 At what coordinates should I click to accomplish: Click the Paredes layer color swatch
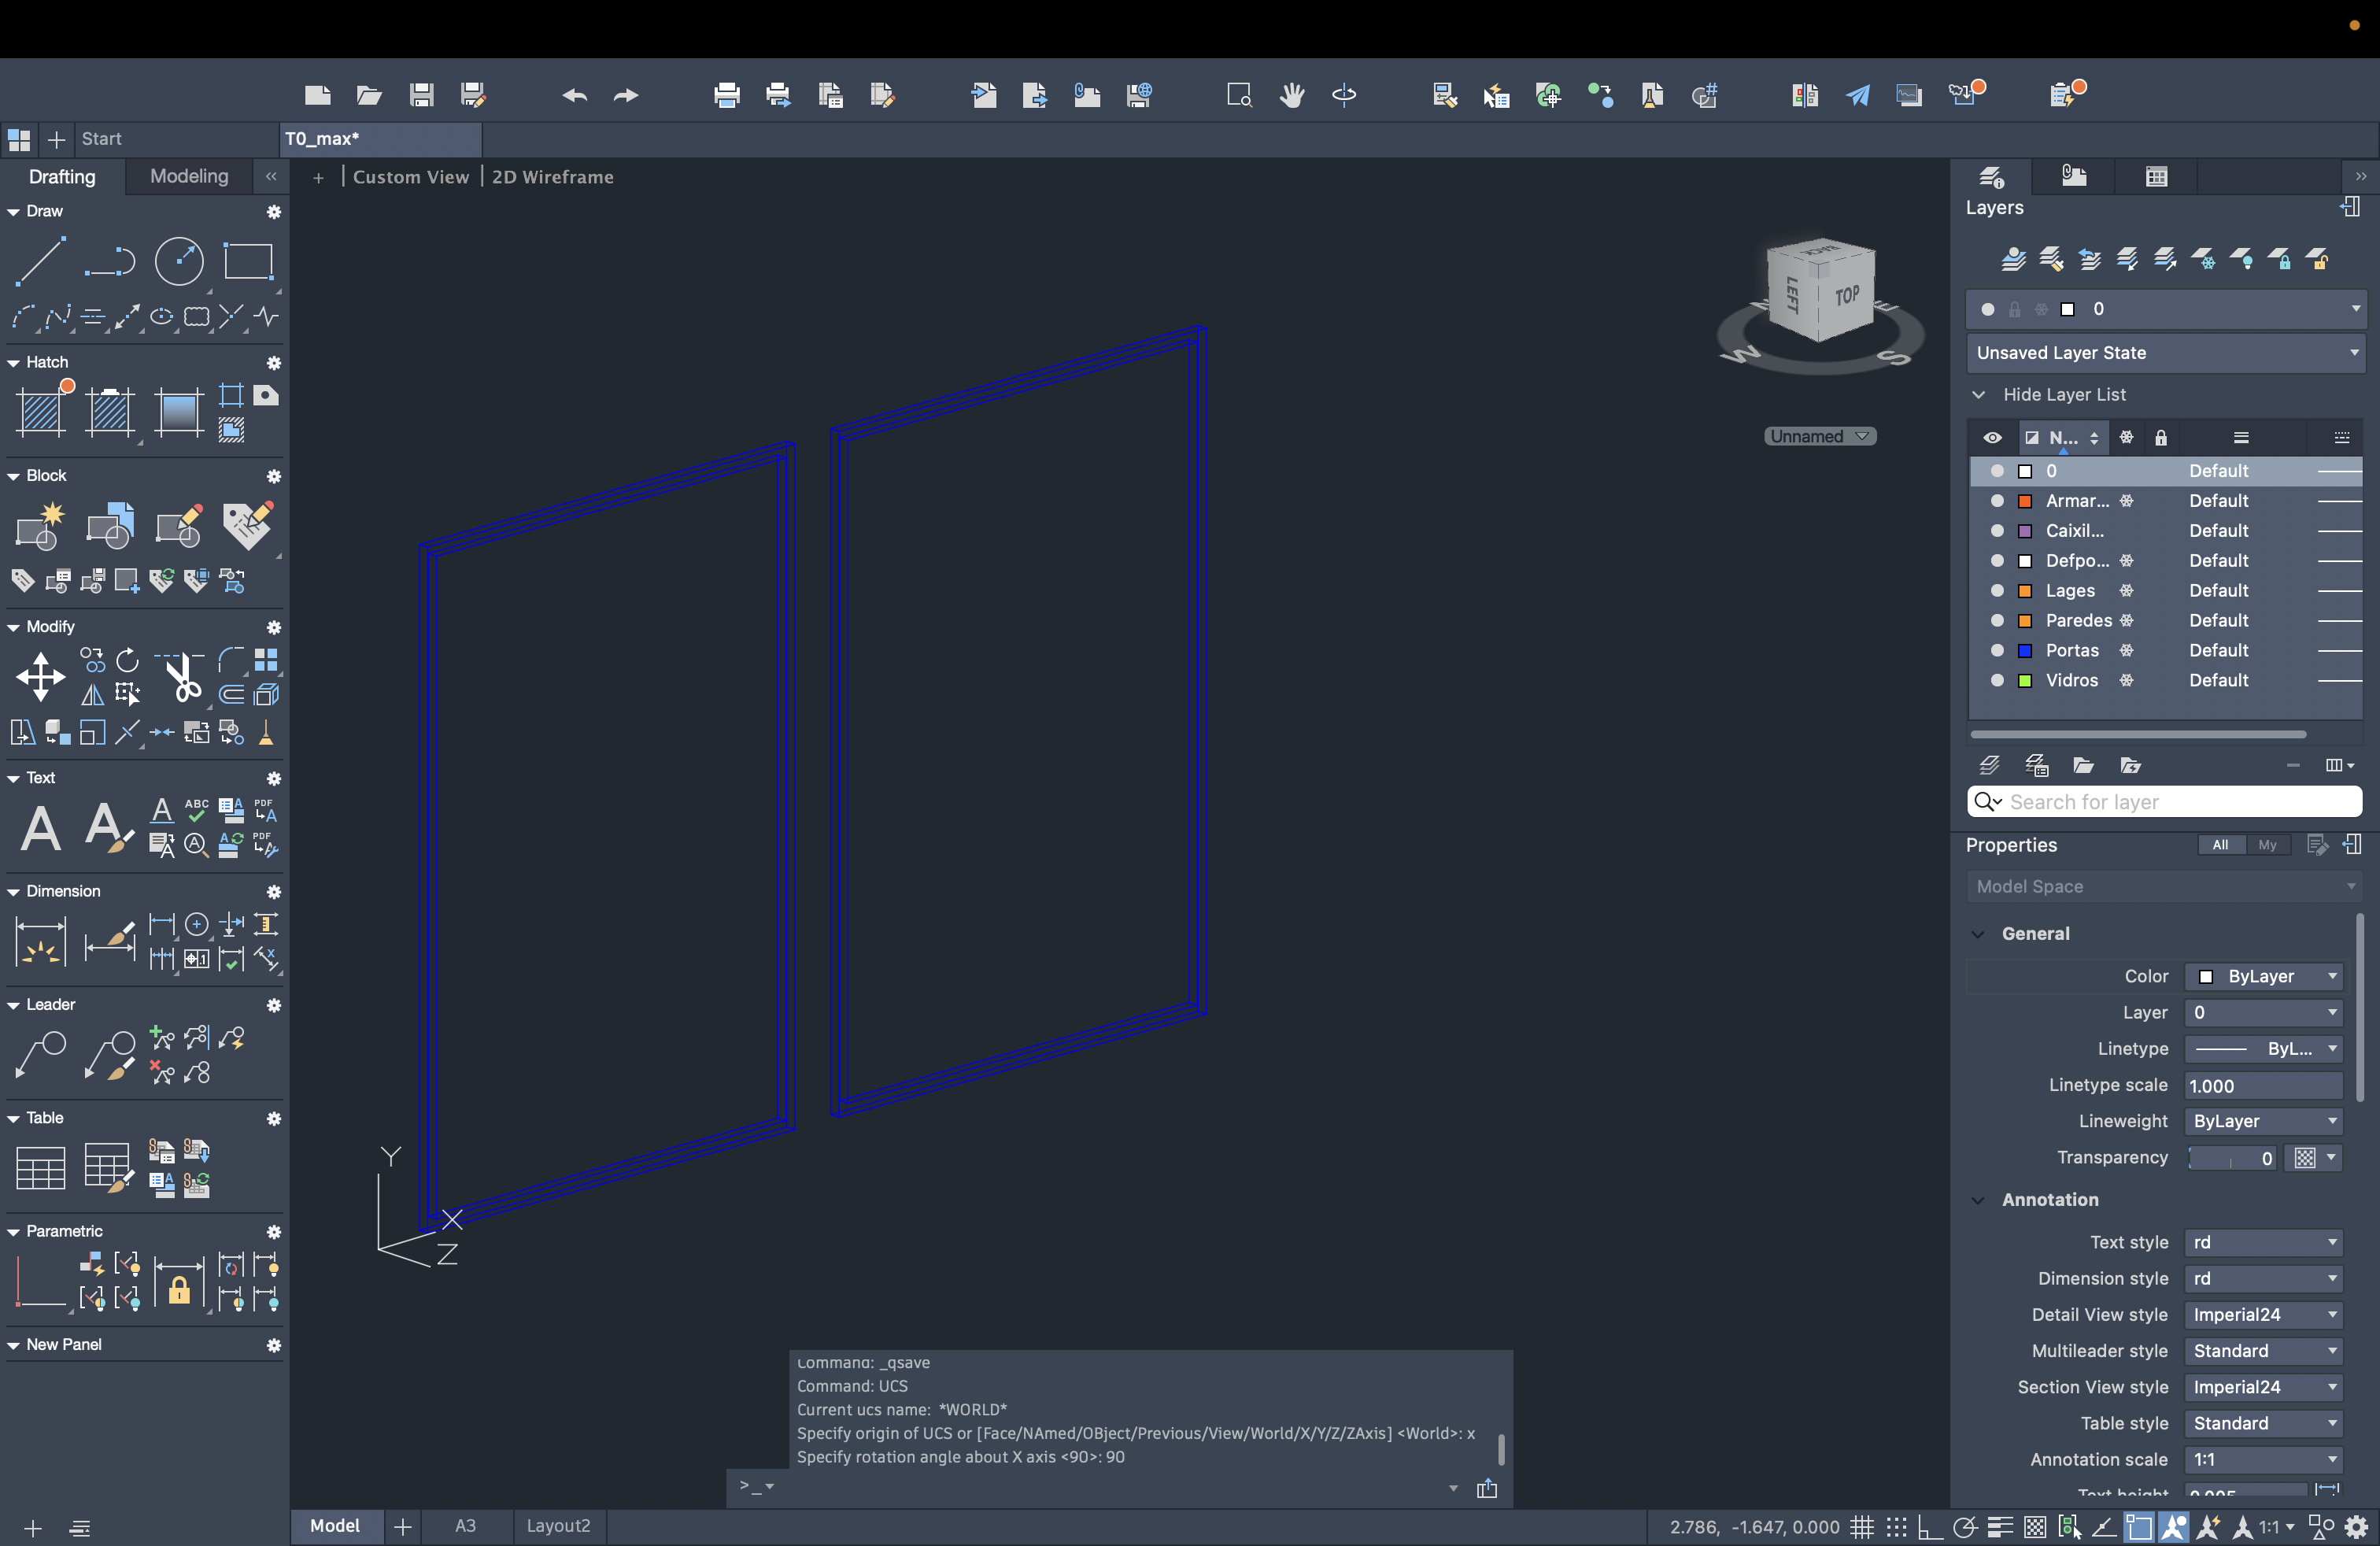click(x=2025, y=621)
